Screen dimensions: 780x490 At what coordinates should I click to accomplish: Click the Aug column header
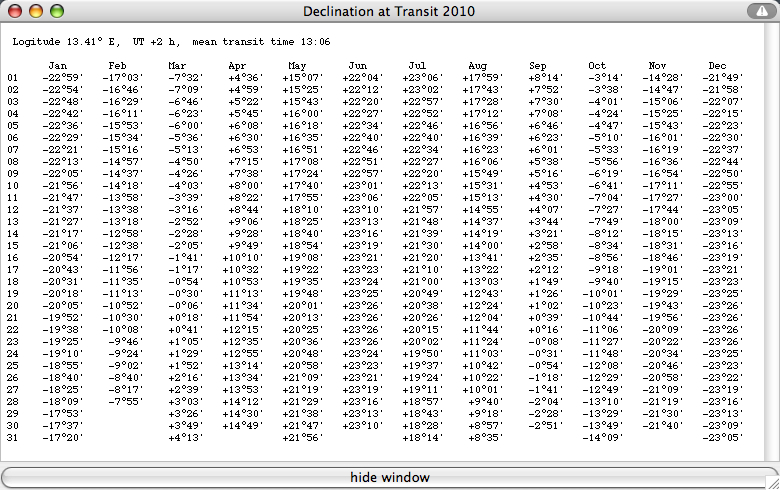click(477, 66)
